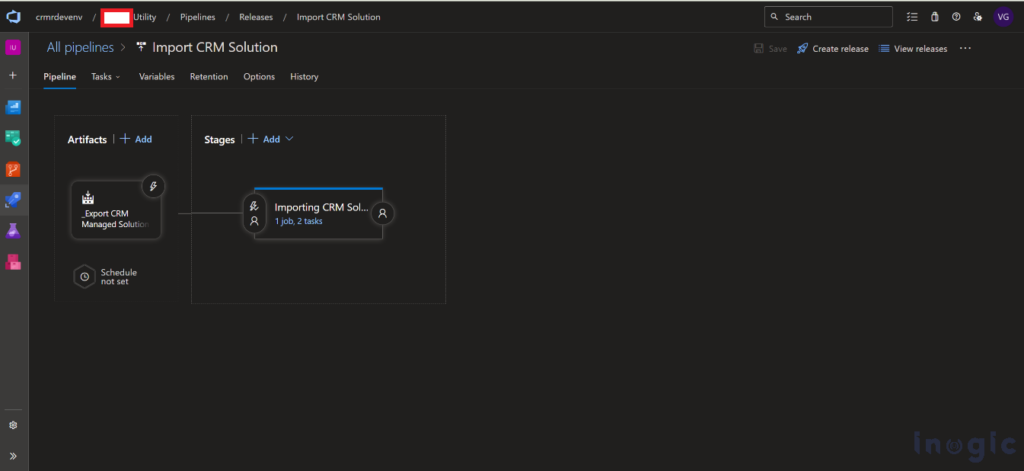Open the VG user profile avatar

1003,17
